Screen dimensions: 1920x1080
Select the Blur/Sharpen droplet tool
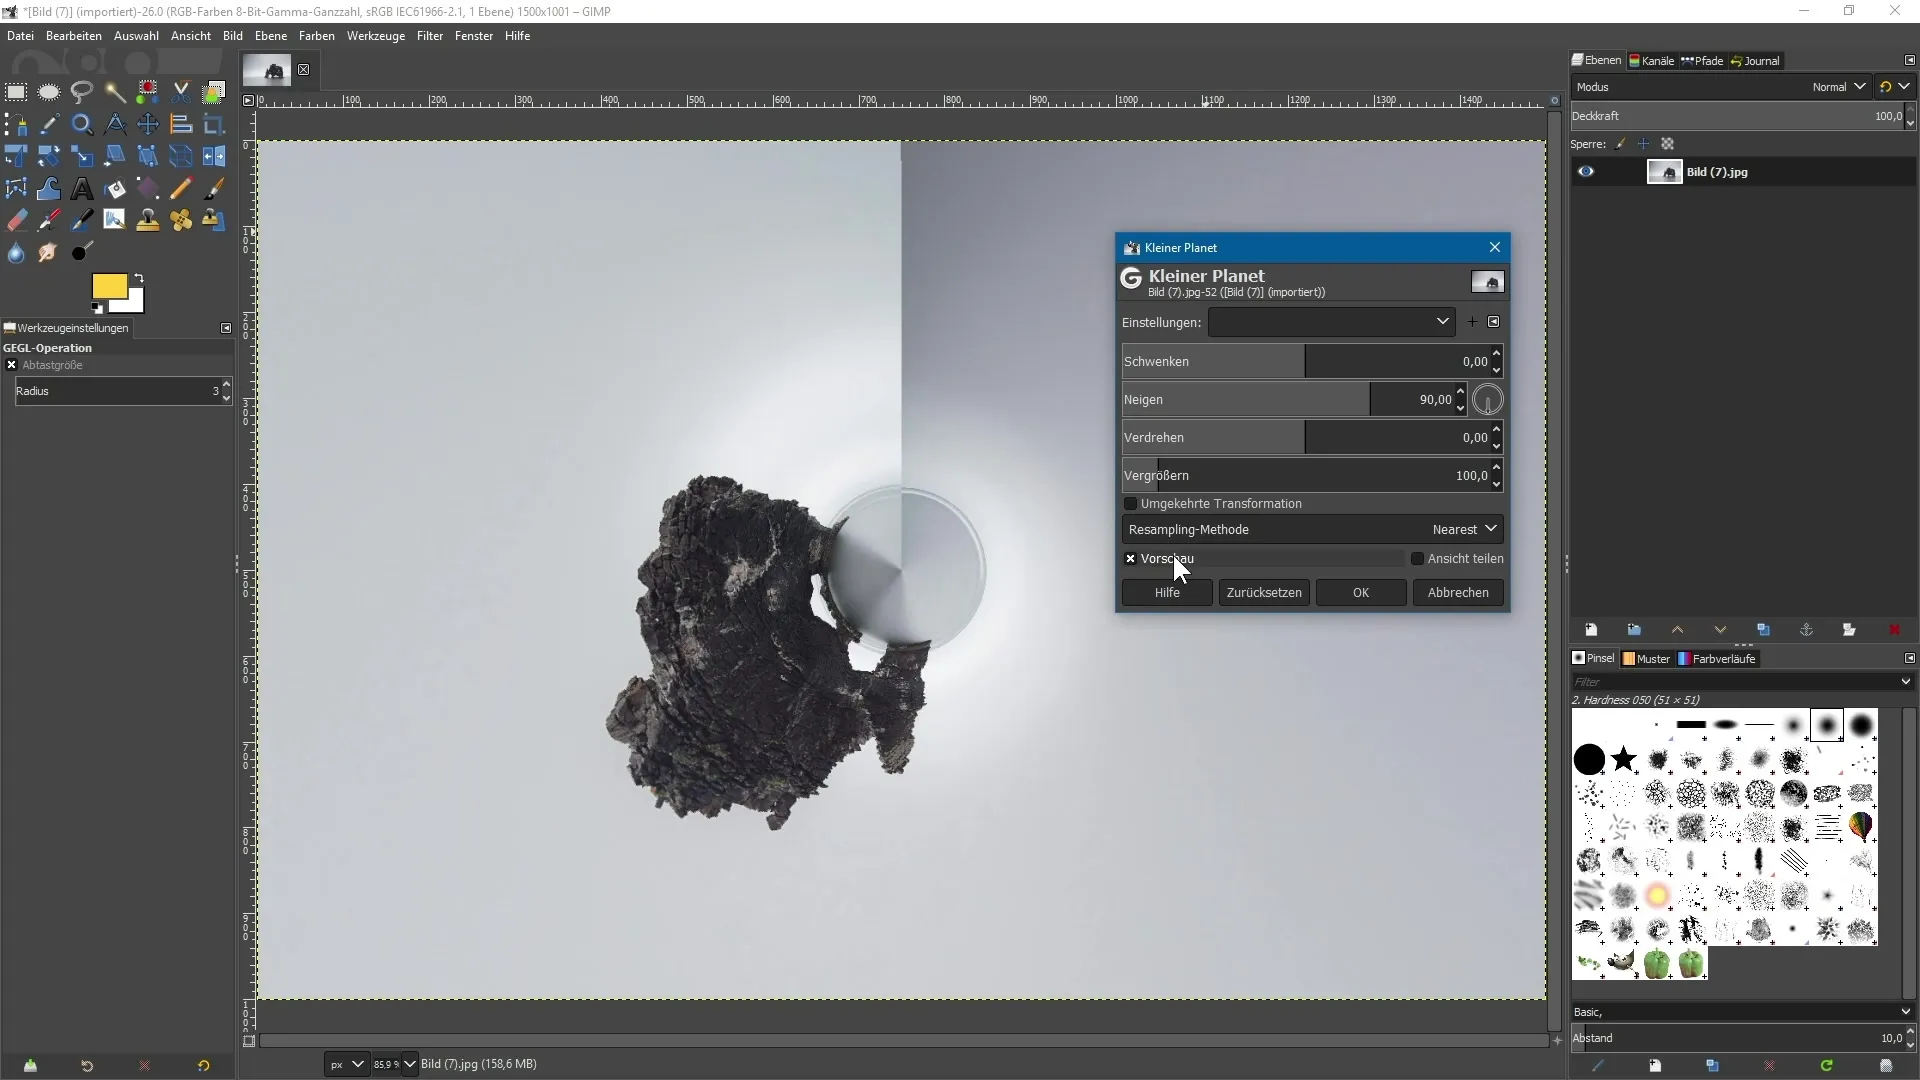16,253
